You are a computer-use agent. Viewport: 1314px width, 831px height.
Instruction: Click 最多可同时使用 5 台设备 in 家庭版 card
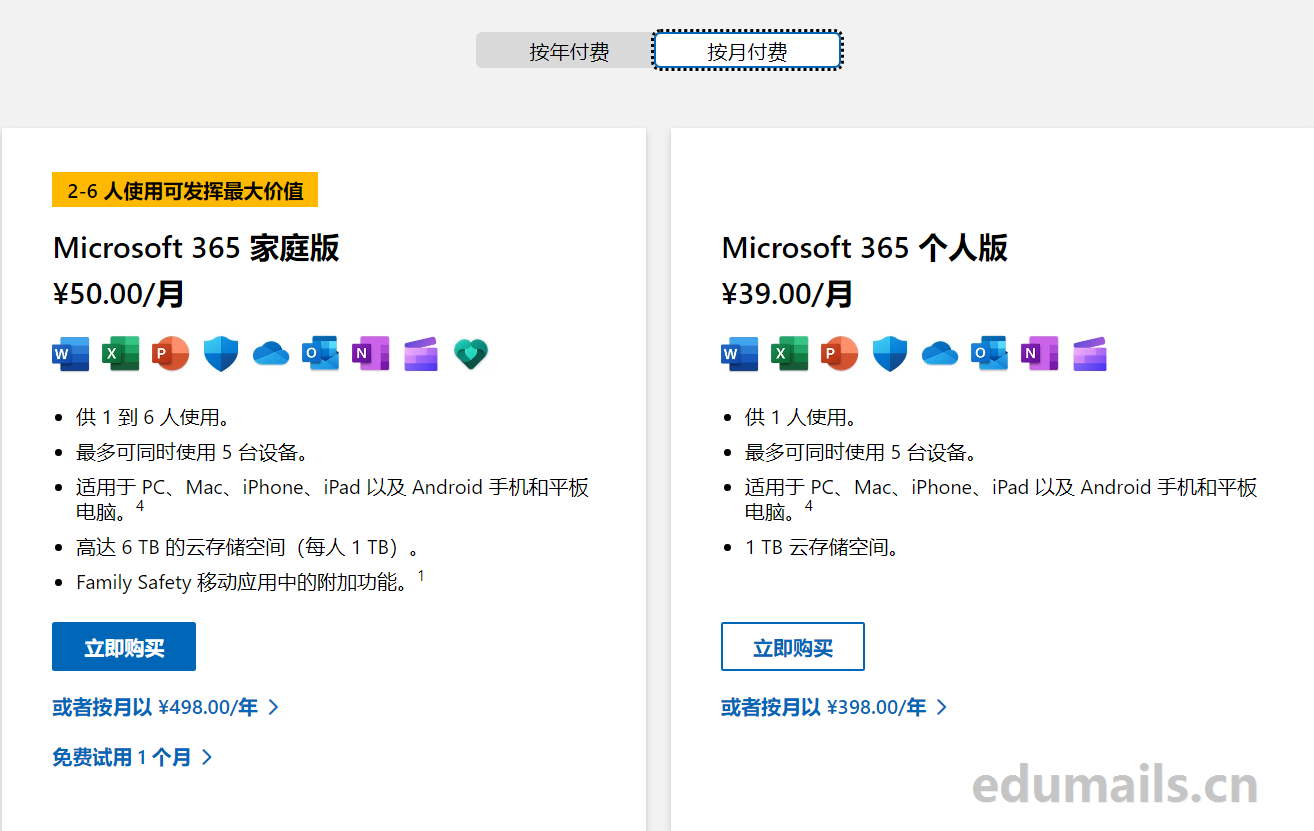(192, 452)
